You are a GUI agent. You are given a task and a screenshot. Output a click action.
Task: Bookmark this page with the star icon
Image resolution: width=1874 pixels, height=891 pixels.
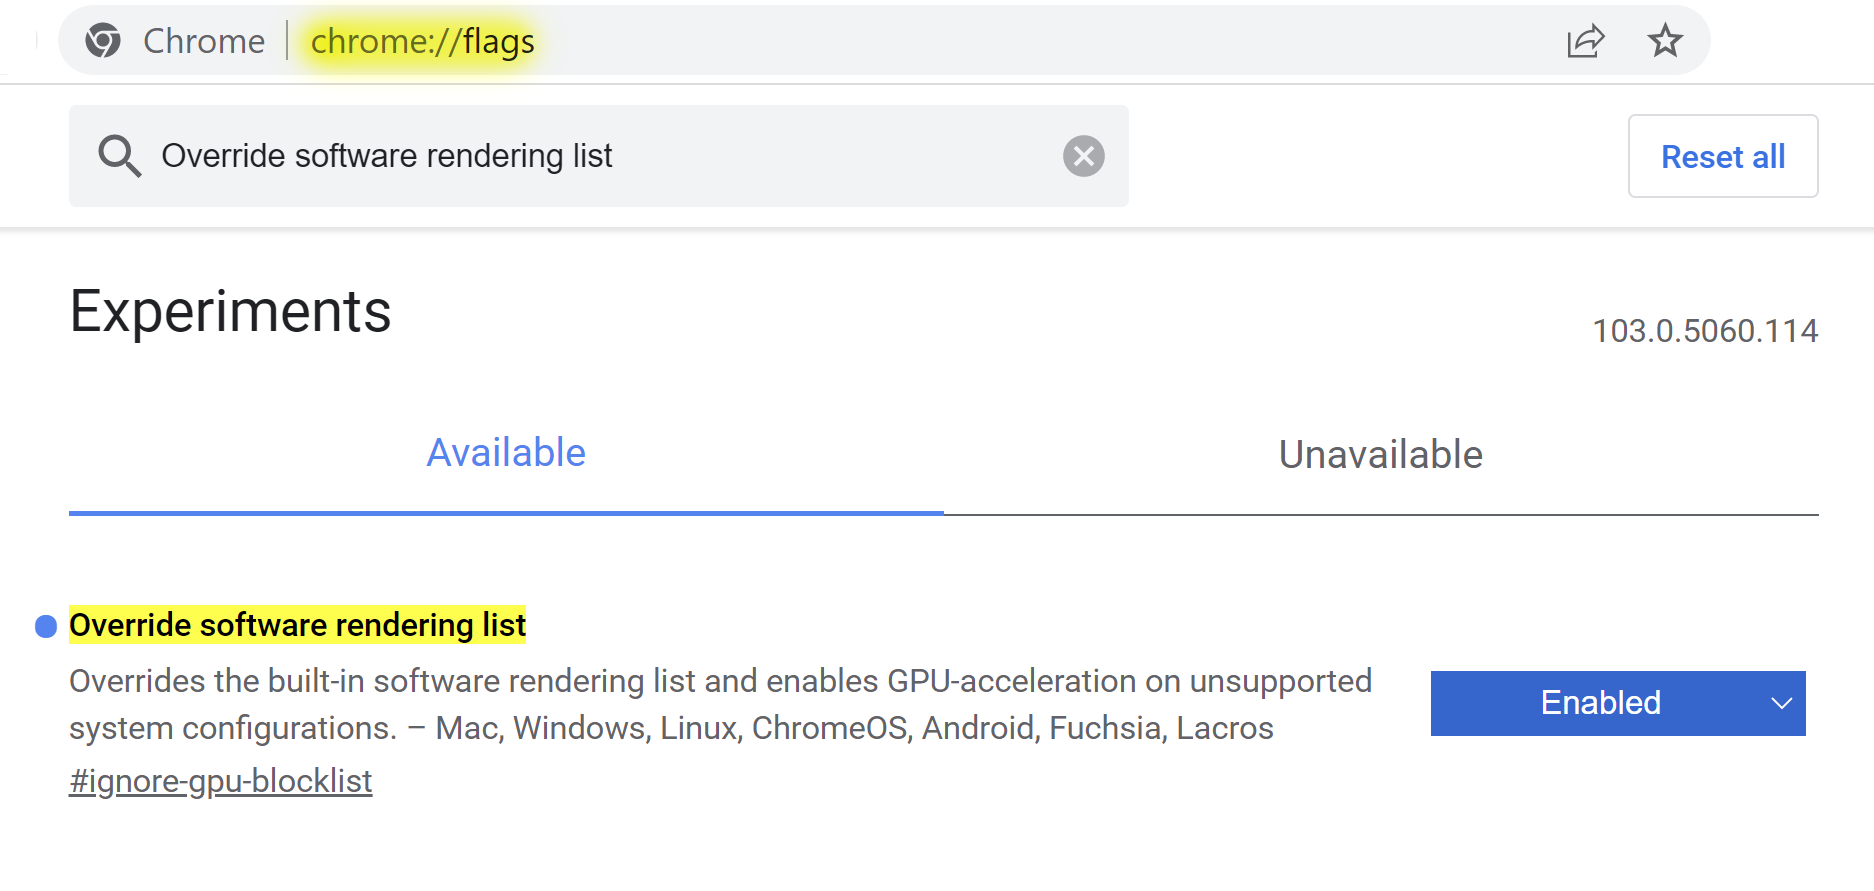click(x=1665, y=41)
